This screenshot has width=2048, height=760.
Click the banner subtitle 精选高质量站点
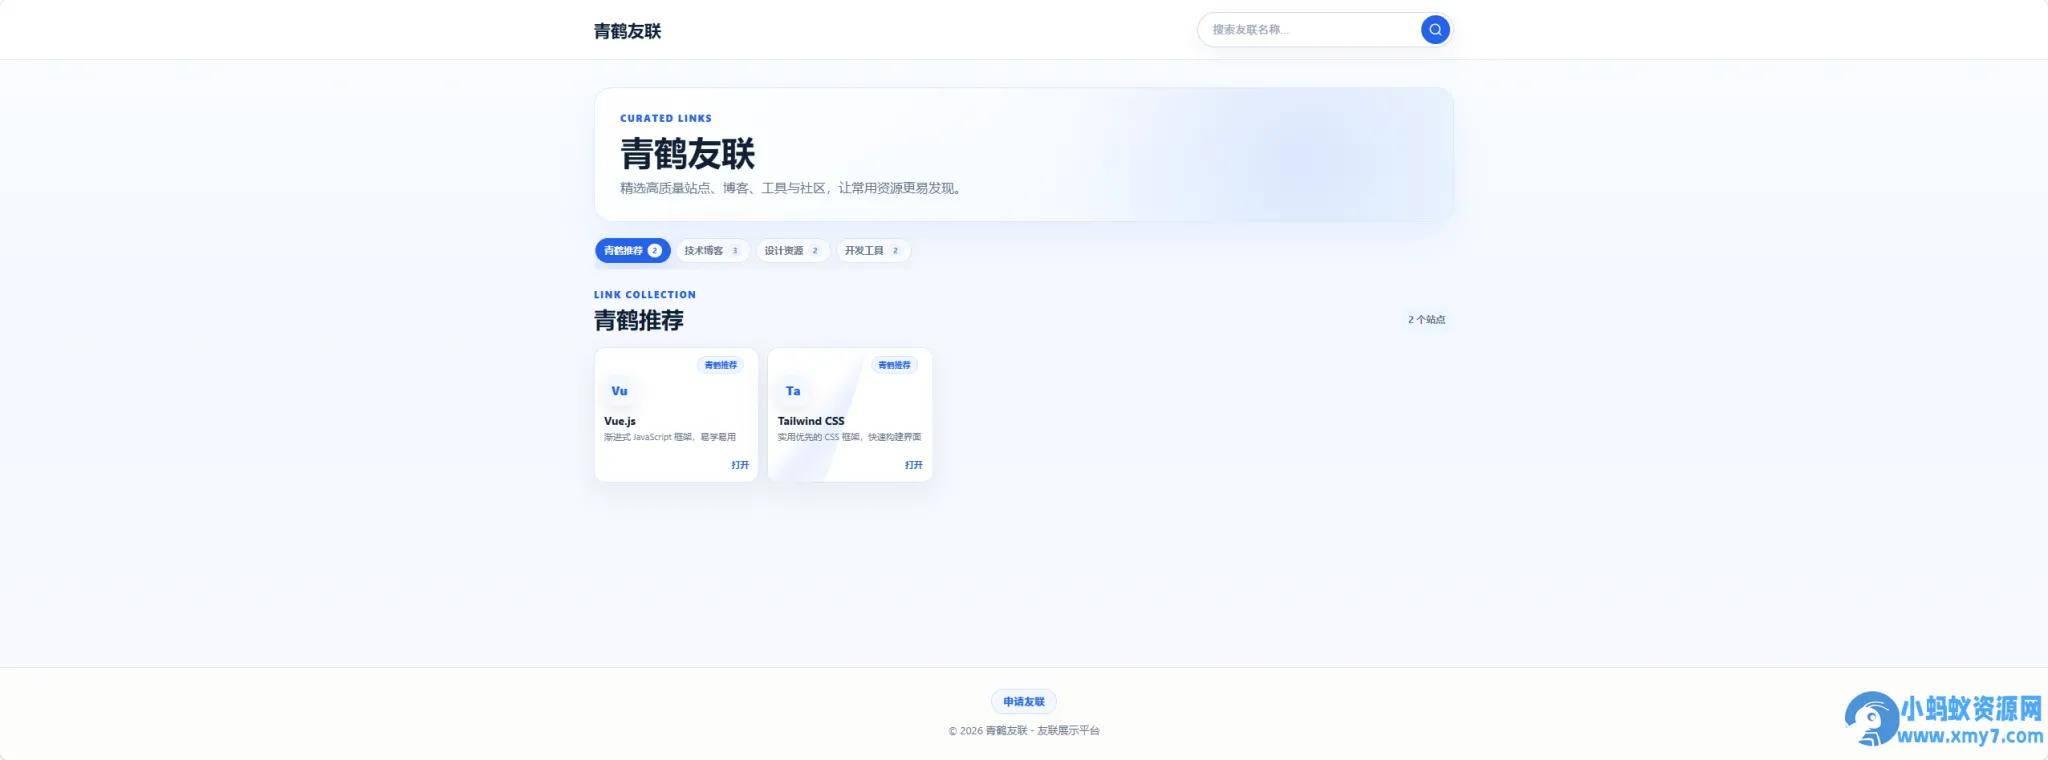pos(790,188)
